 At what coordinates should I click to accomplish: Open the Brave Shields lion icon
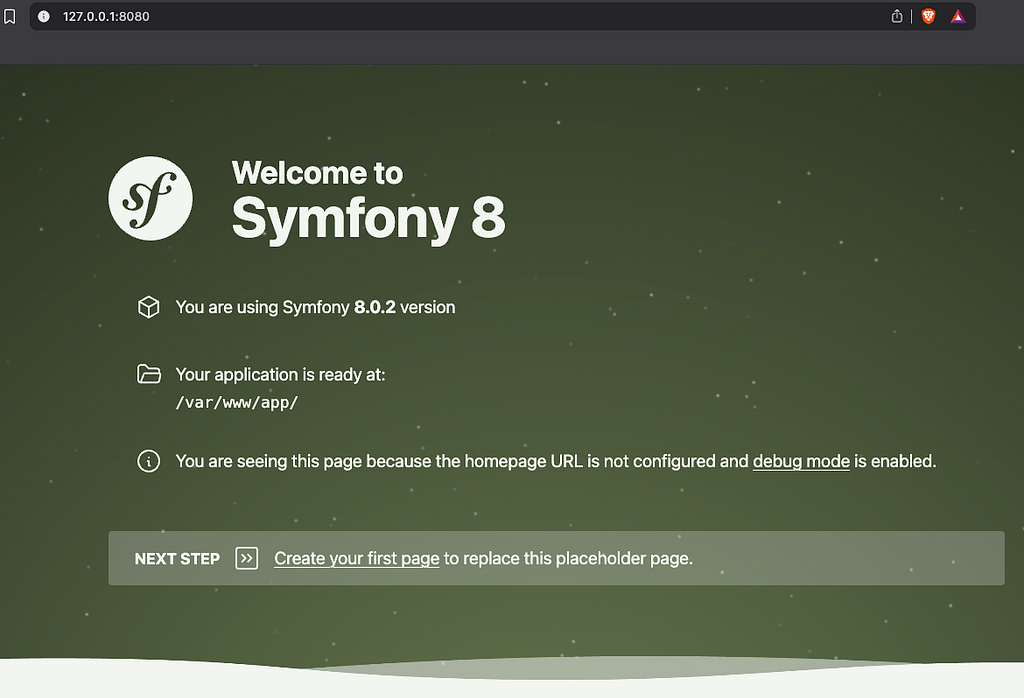pyautogui.click(x=928, y=16)
